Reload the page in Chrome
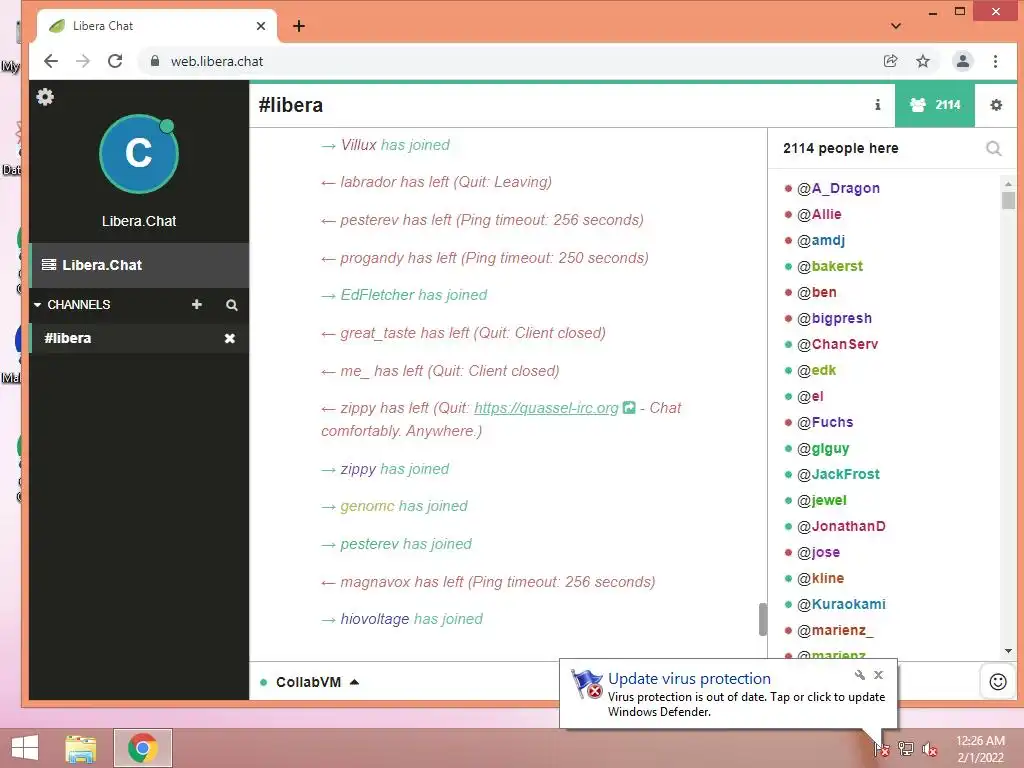Image resolution: width=1024 pixels, height=768 pixels. (x=115, y=61)
